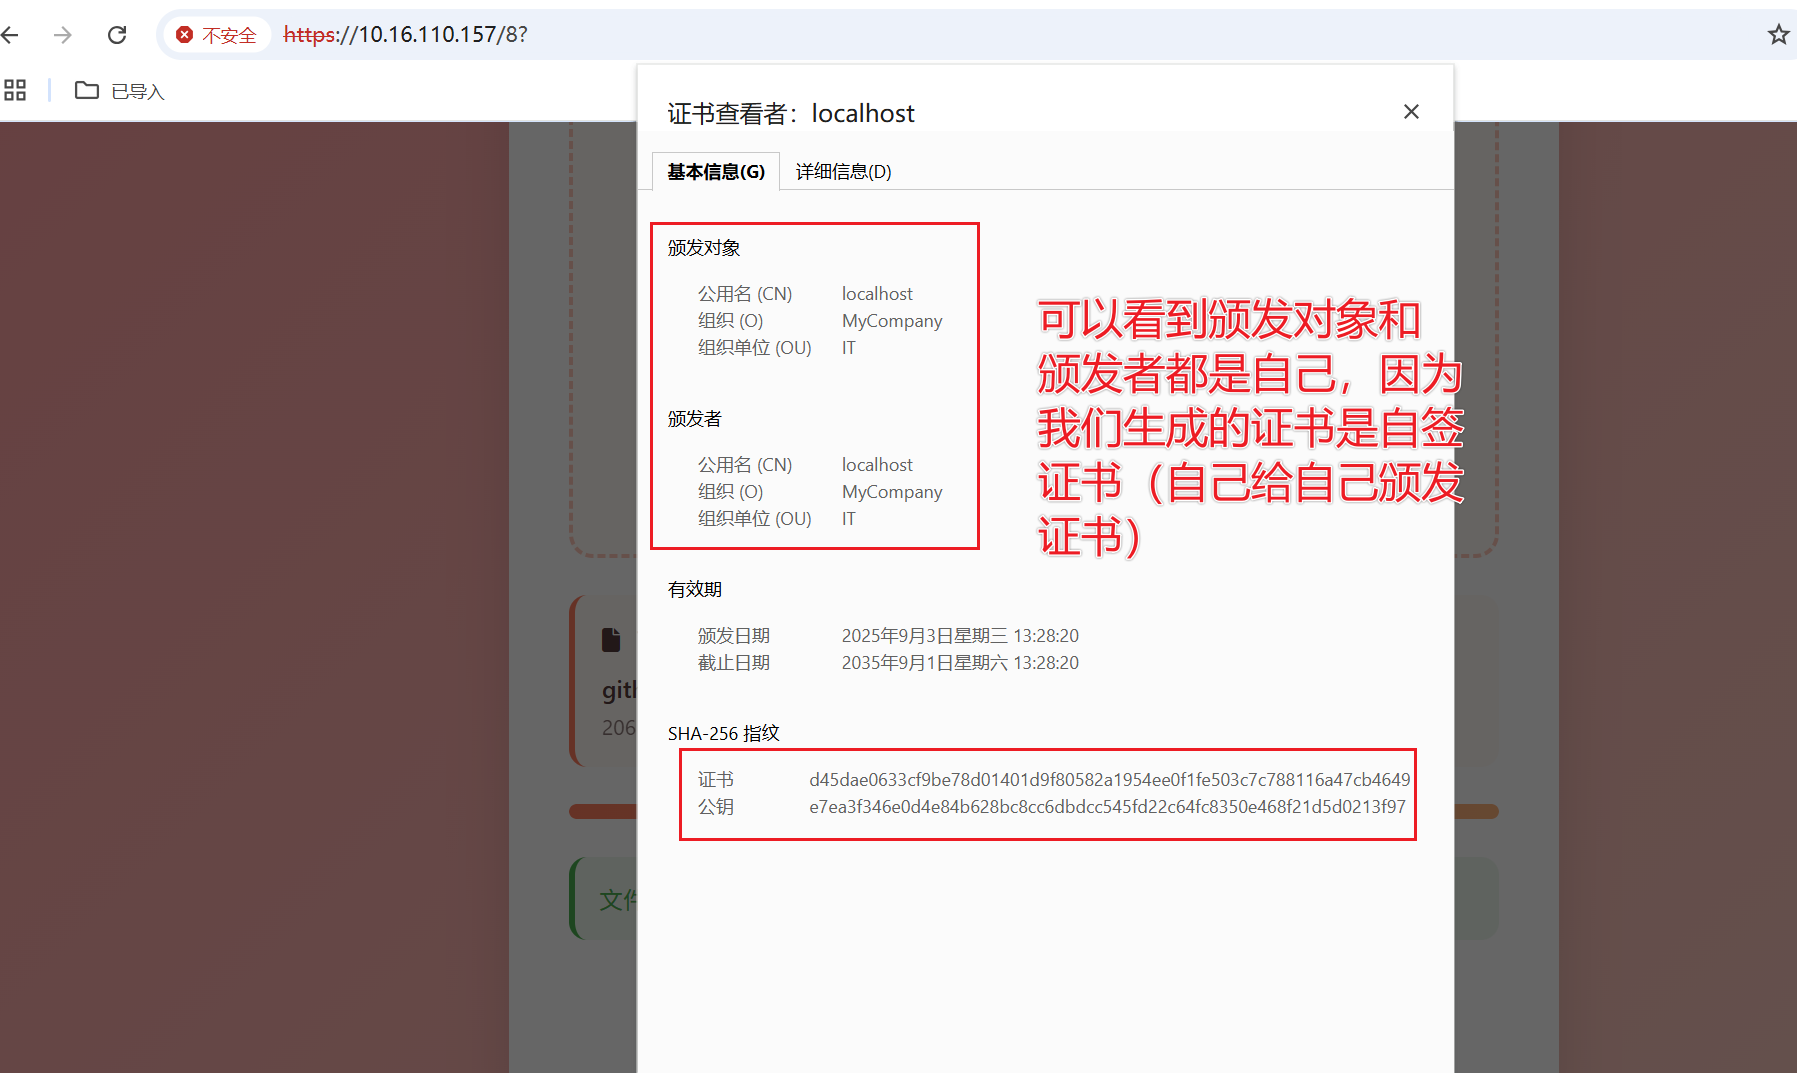Close the certificate viewer dialog
The height and width of the screenshot is (1073, 1797).
(1411, 112)
